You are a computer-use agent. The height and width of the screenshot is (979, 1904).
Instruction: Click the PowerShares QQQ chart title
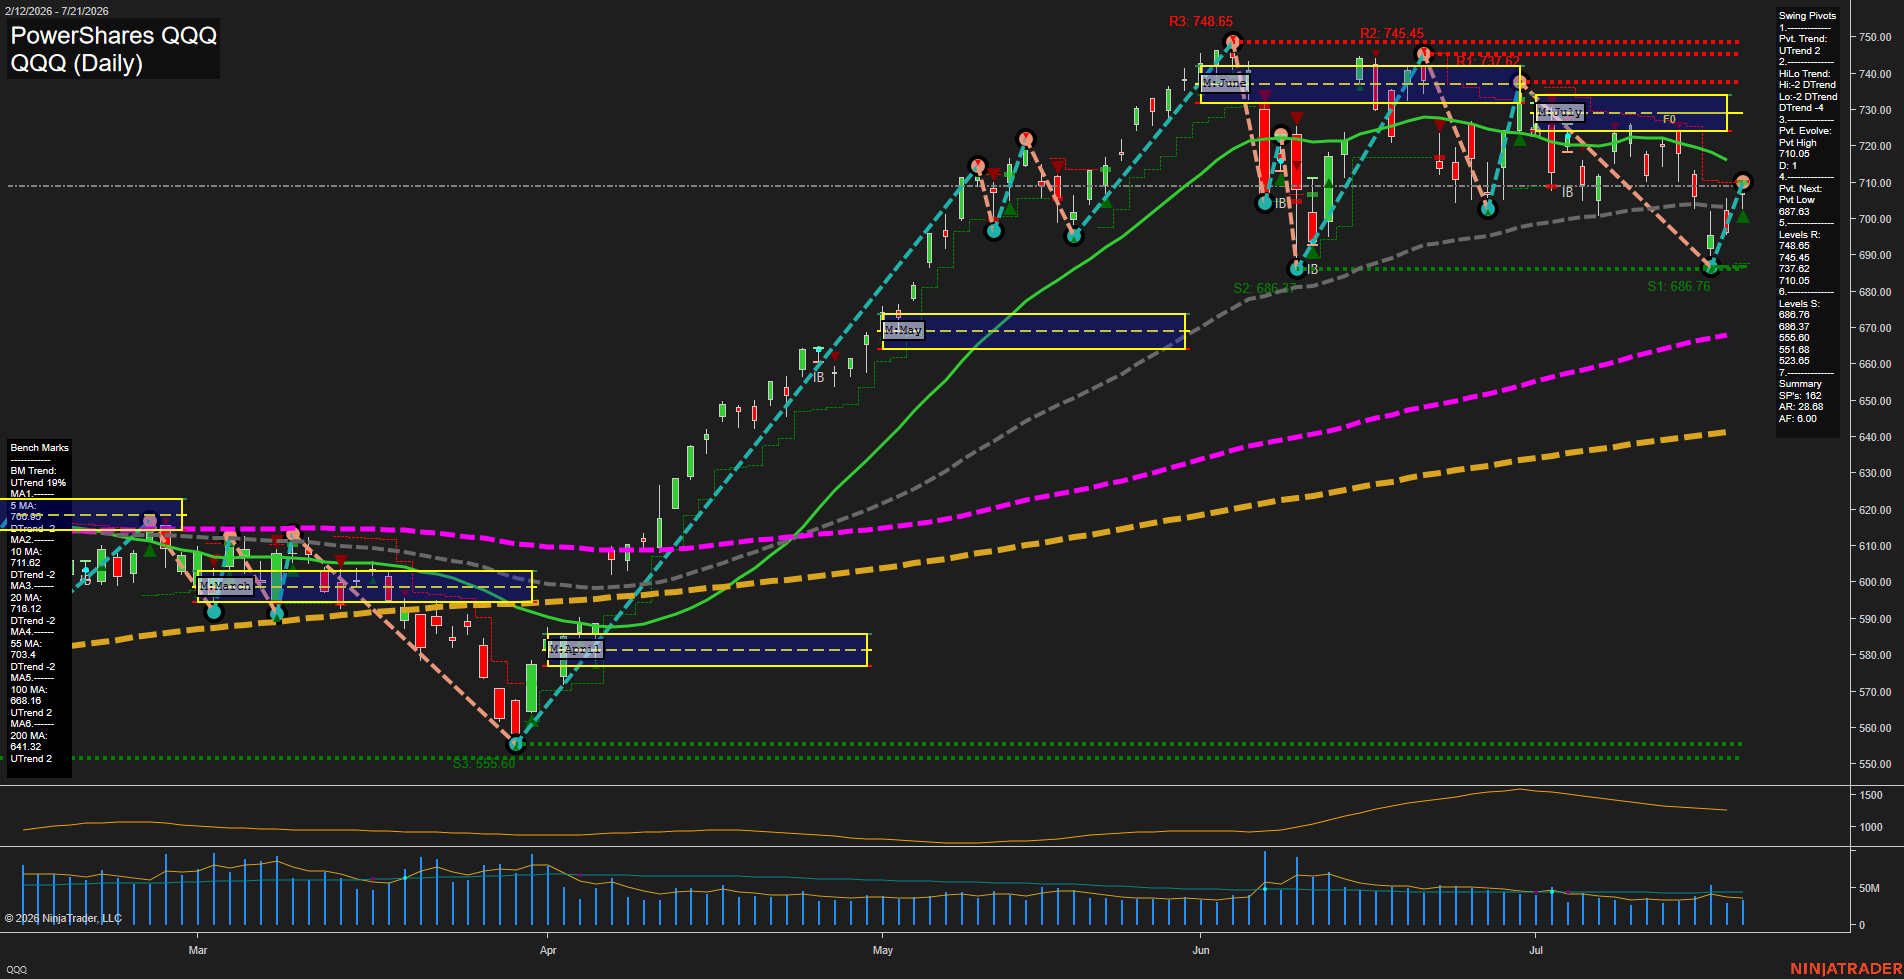(113, 35)
